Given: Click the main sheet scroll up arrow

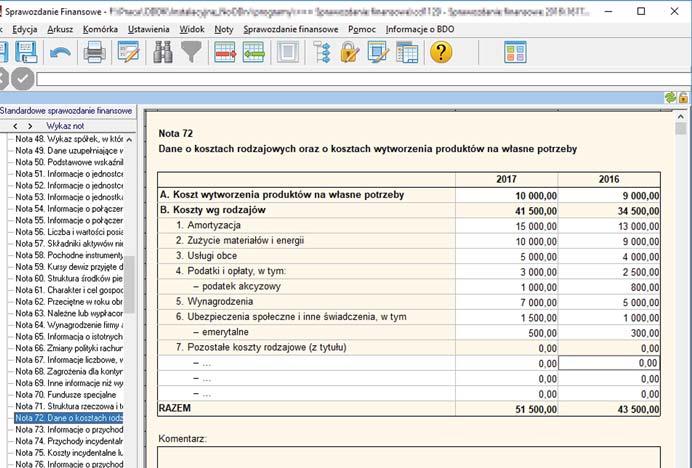Looking at the screenshot, I should pos(680,117).
